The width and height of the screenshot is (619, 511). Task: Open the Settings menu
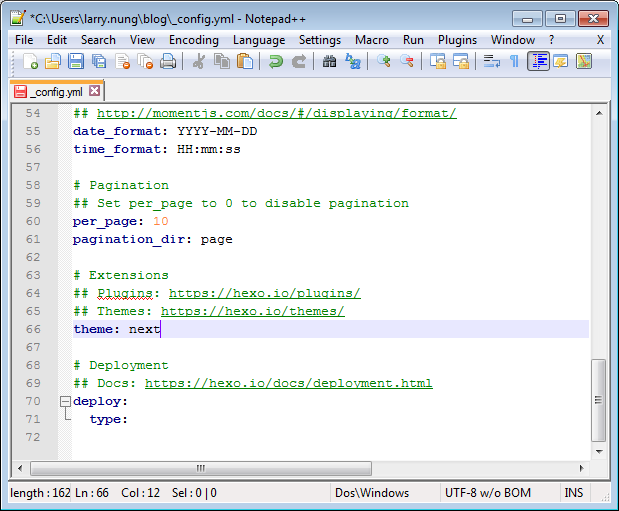point(320,40)
